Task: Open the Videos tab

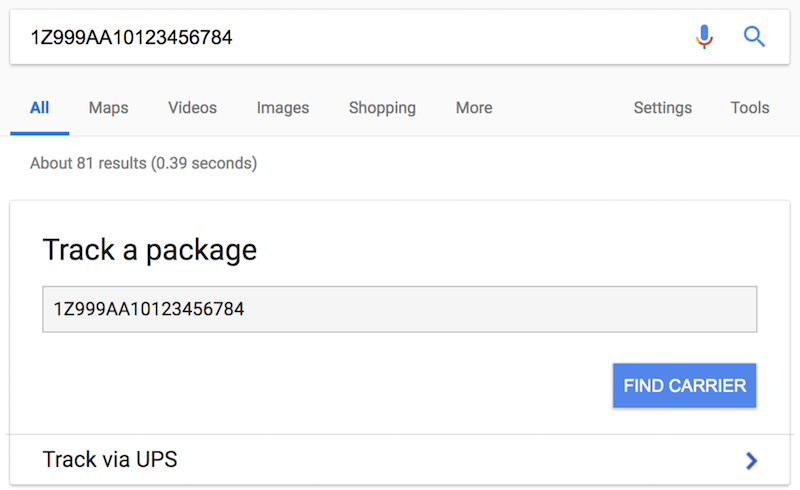Action: [192, 108]
